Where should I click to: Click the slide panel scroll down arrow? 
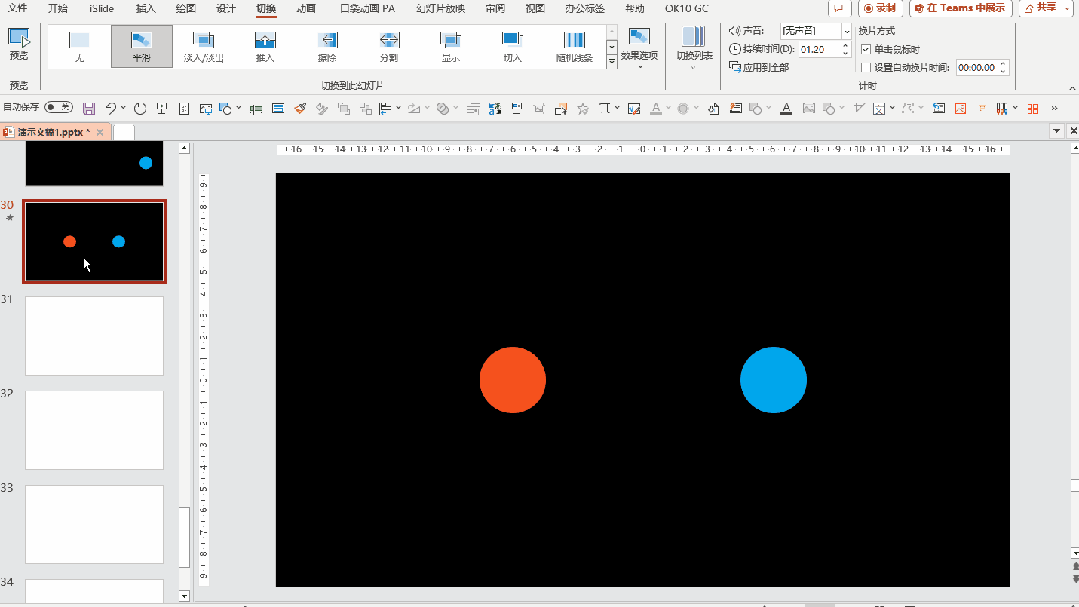coord(184,596)
